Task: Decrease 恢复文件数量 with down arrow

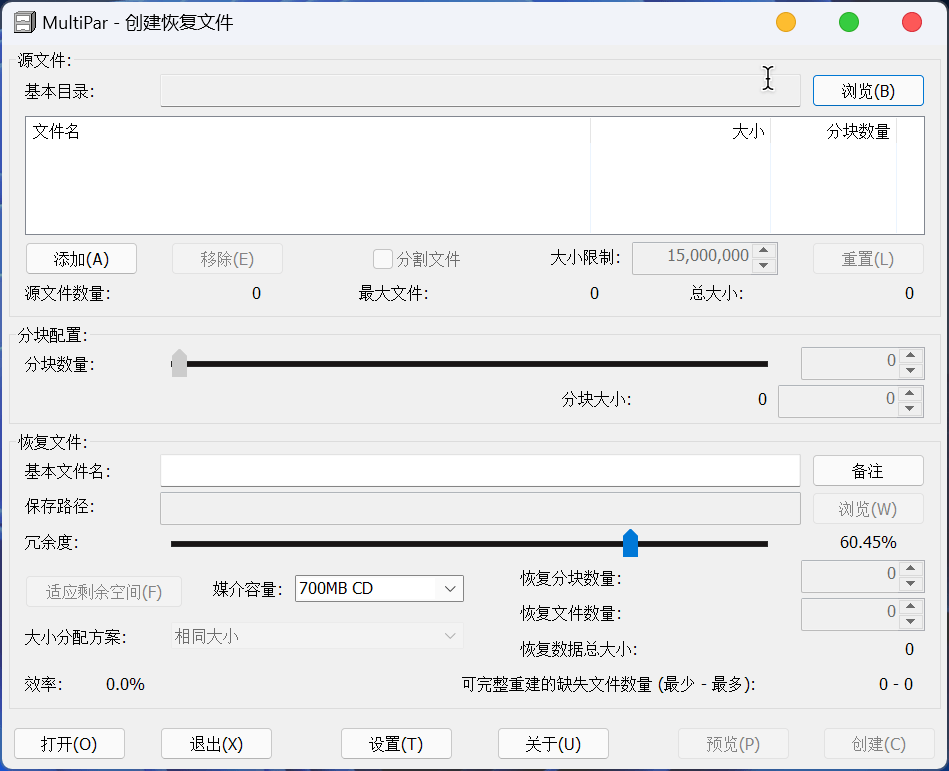Action: click(911, 622)
